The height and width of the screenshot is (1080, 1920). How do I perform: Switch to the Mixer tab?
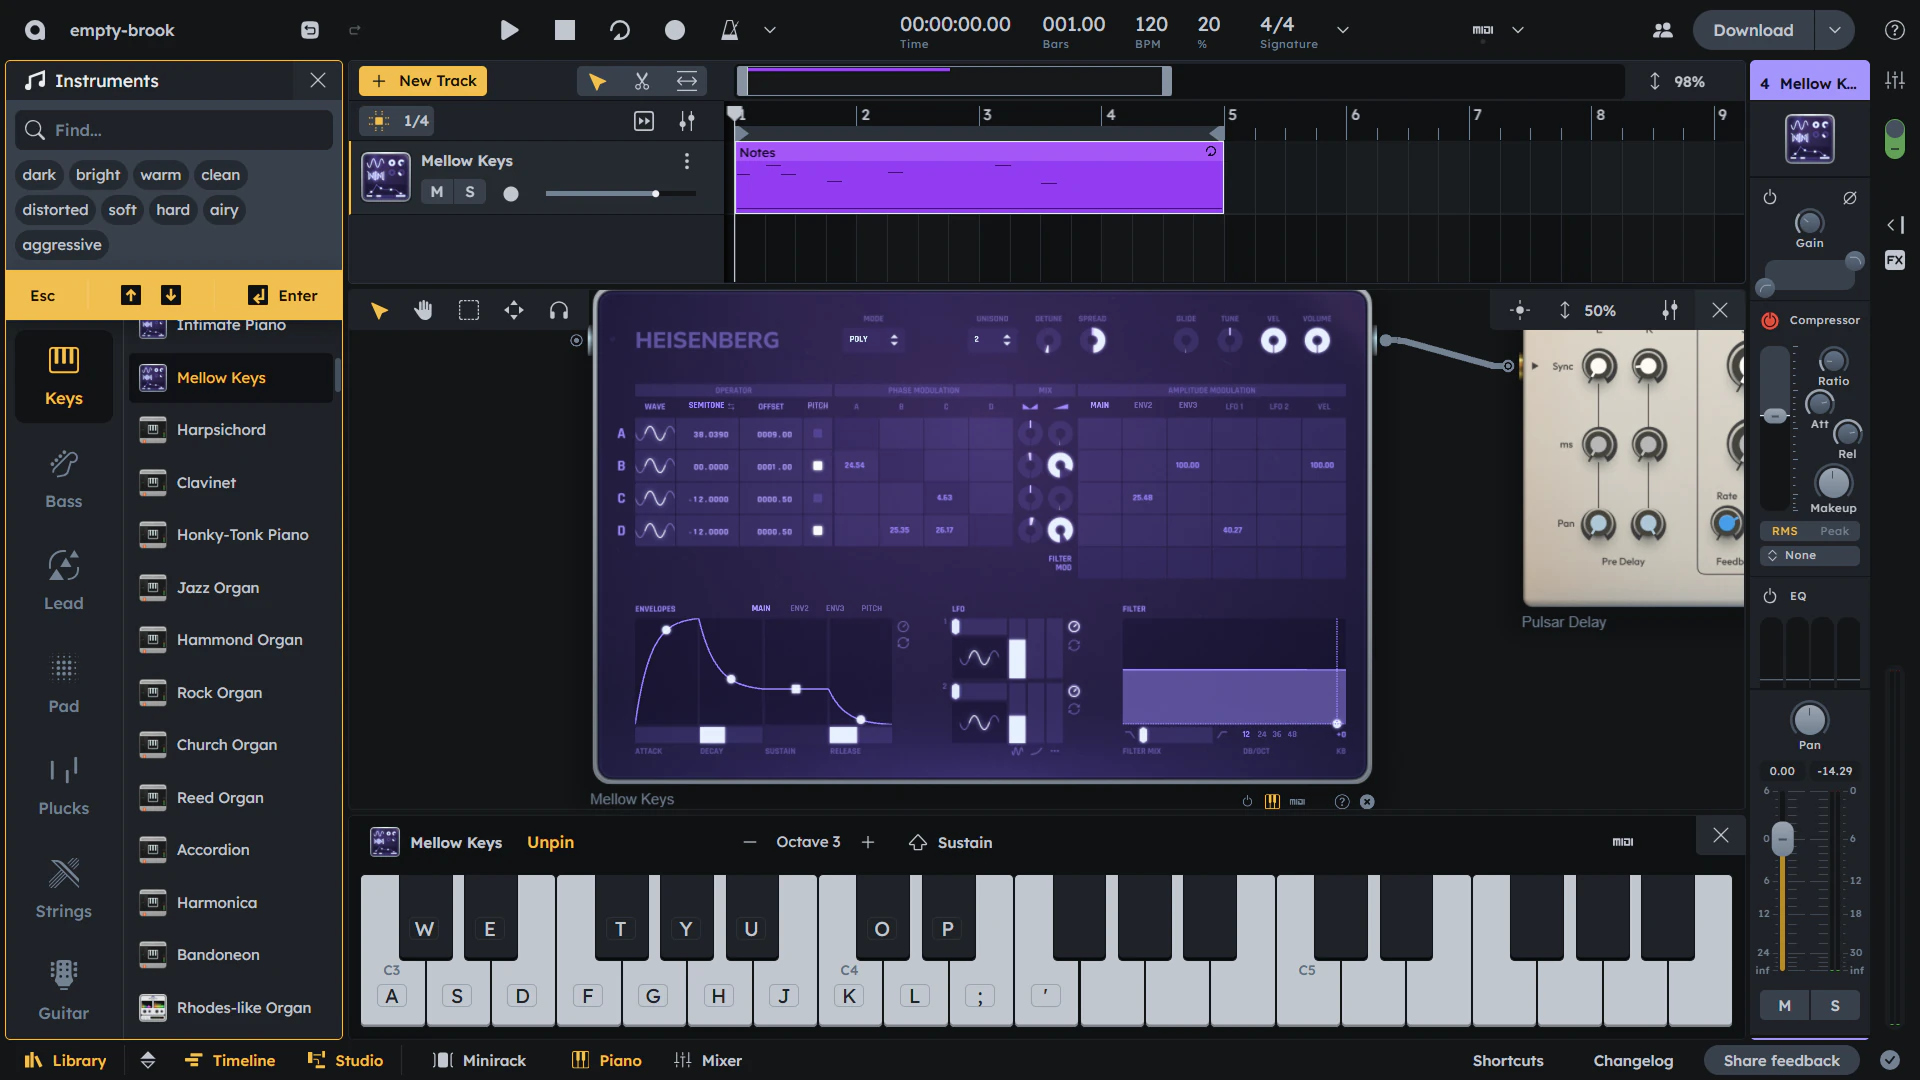709,1060
